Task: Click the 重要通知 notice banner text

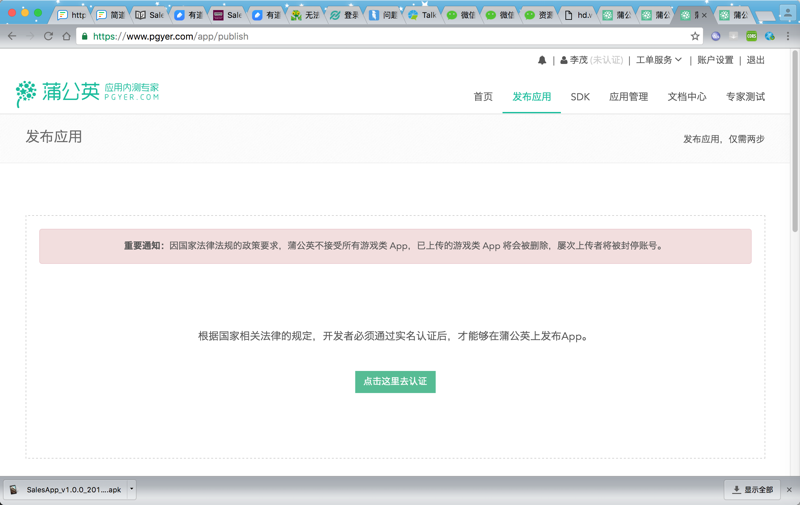Action: 395,246
